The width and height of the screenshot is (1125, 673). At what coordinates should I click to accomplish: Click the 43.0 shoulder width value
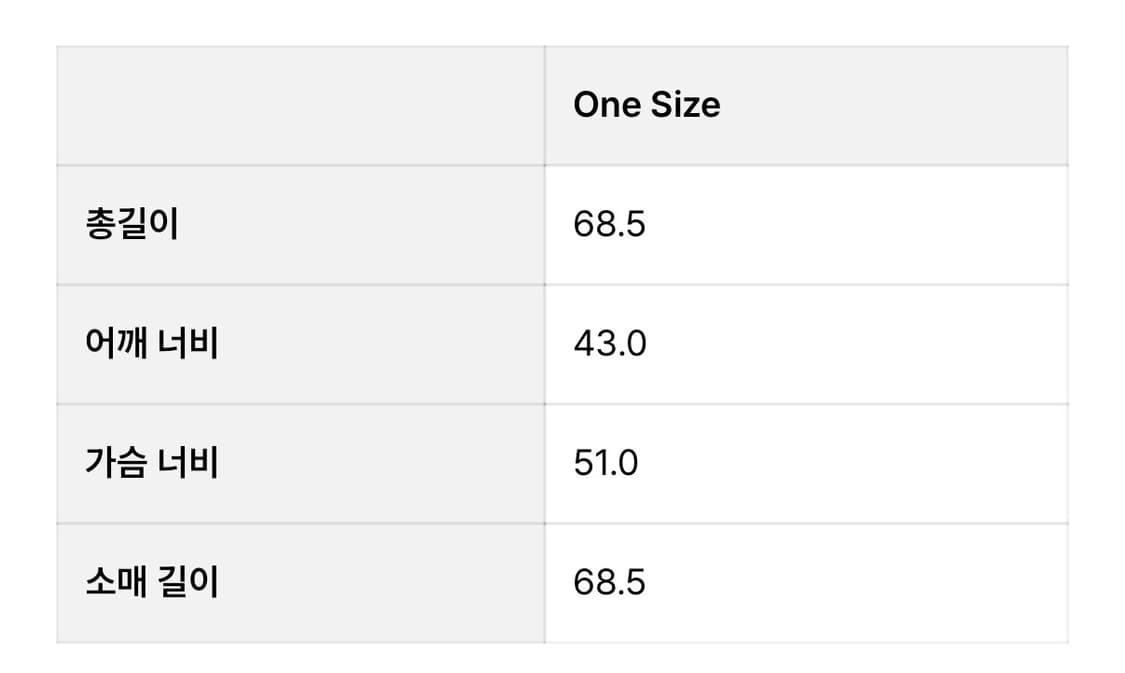pyautogui.click(x=609, y=344)
